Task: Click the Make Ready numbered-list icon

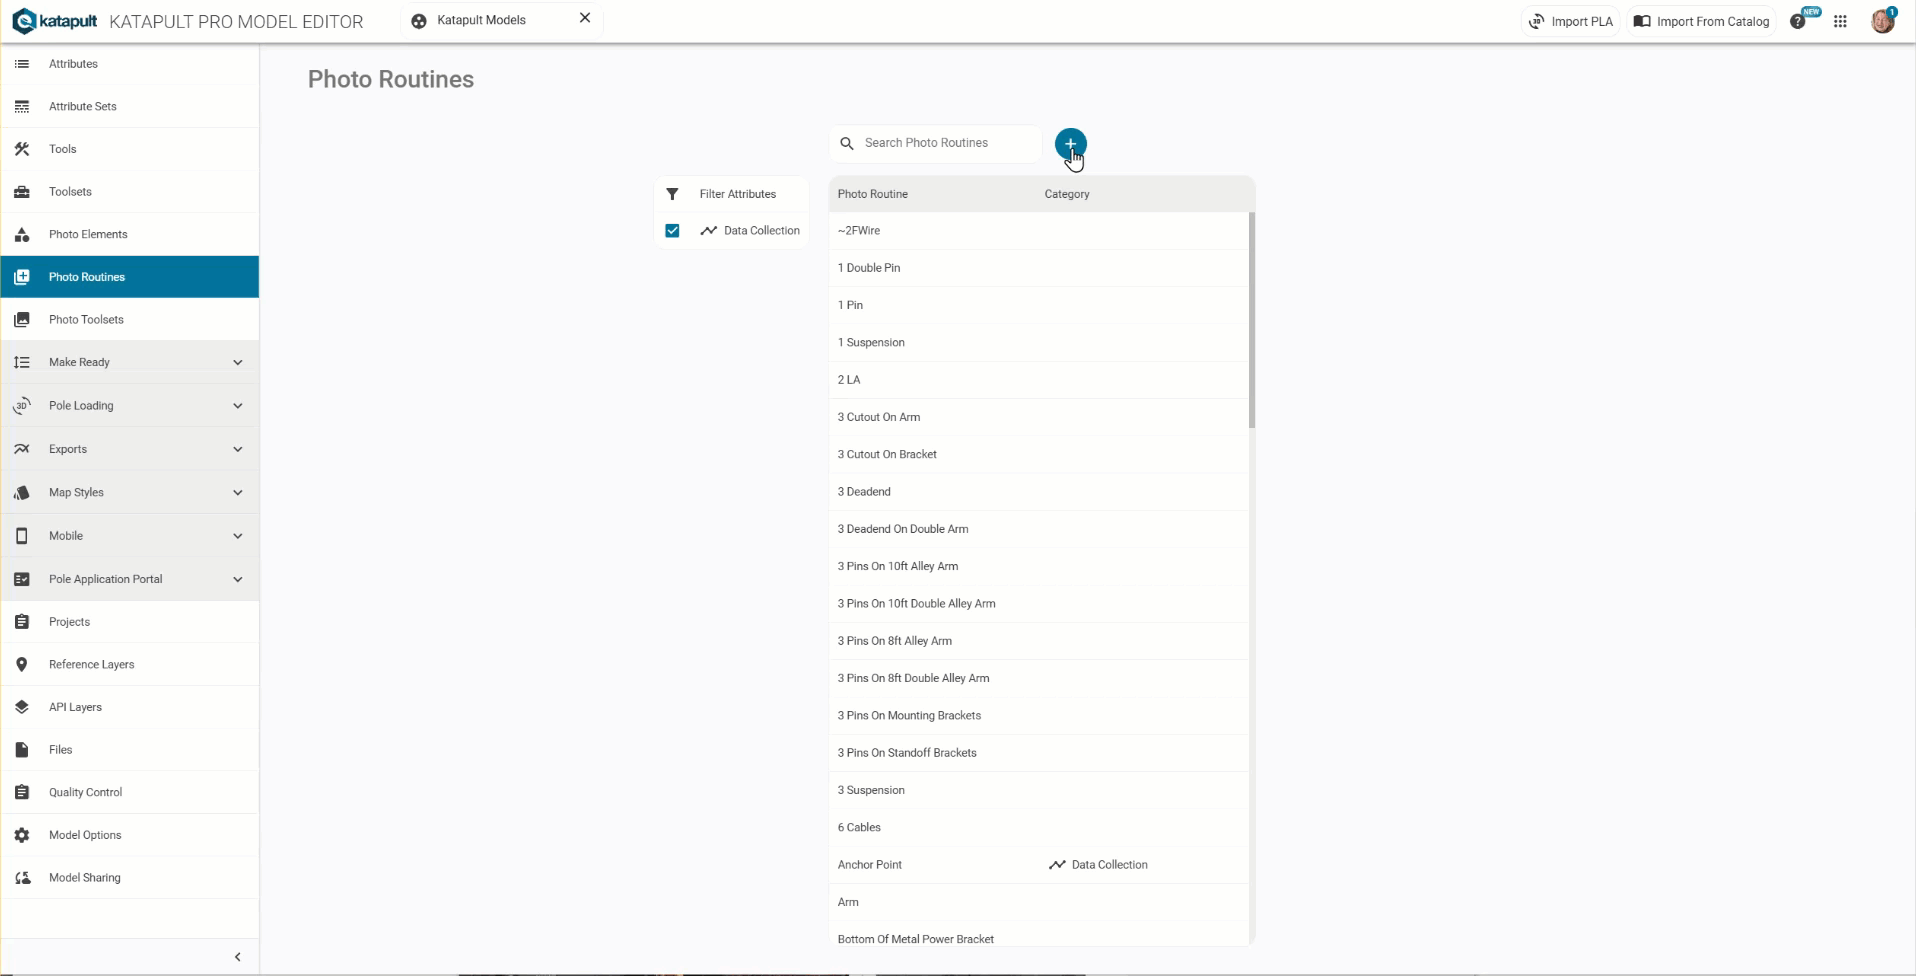Action: (x=22, y=362)
